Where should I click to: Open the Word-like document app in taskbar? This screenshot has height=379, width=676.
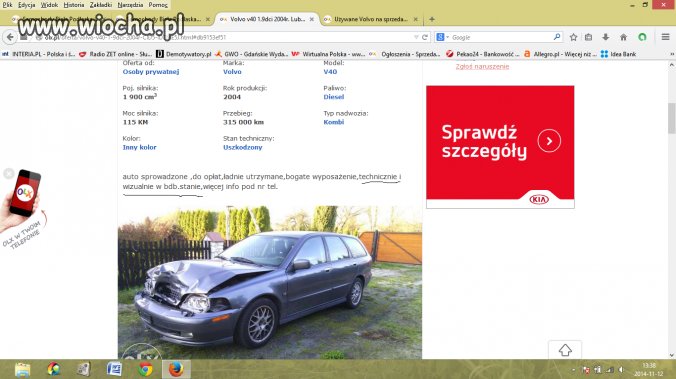114,369
